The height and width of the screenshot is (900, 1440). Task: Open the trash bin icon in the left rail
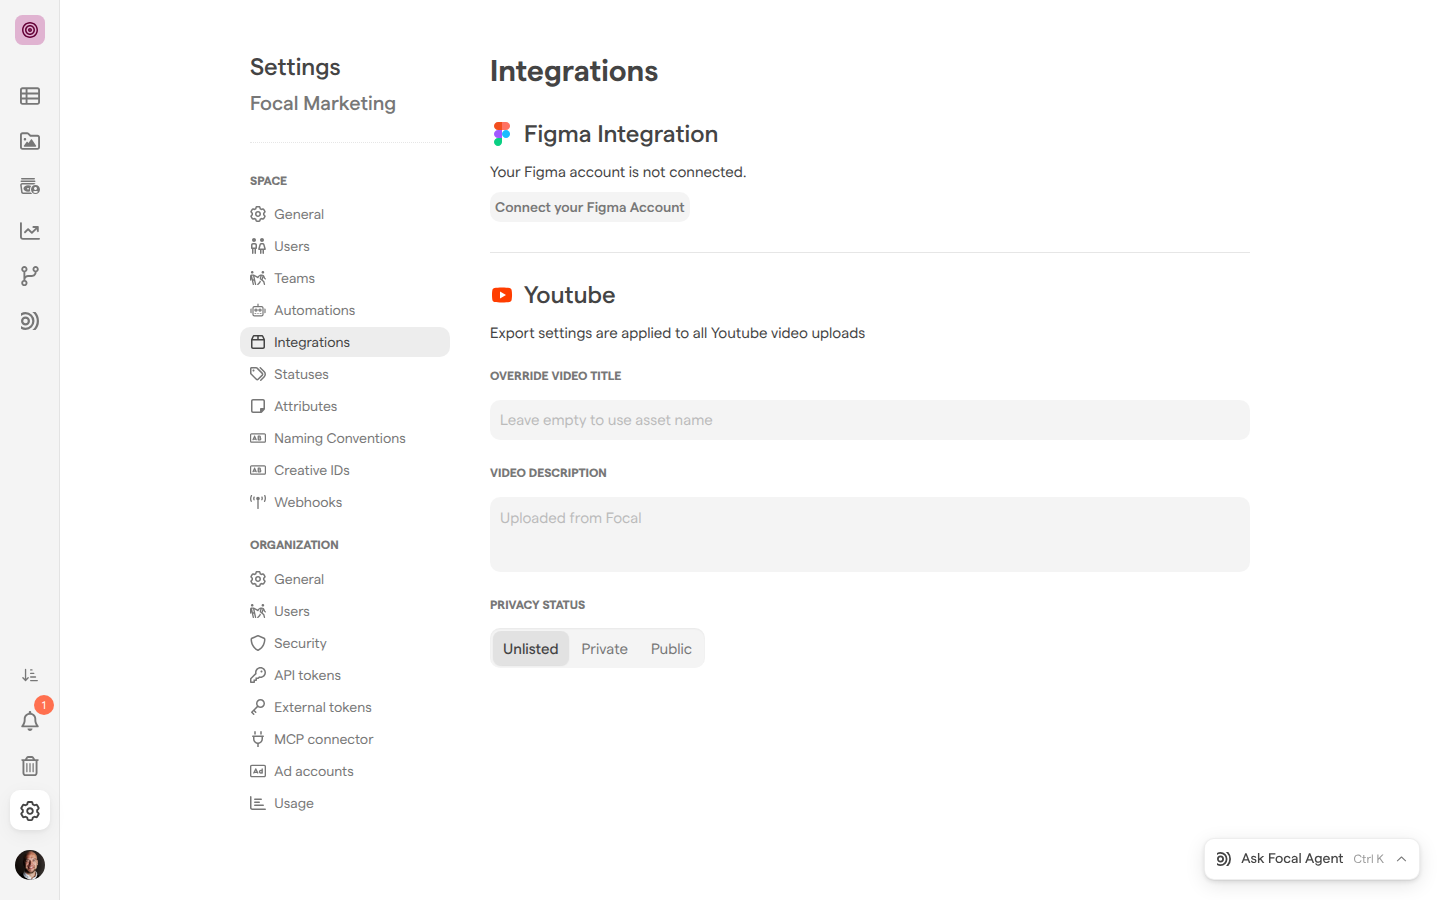click(x=30, y=766)
